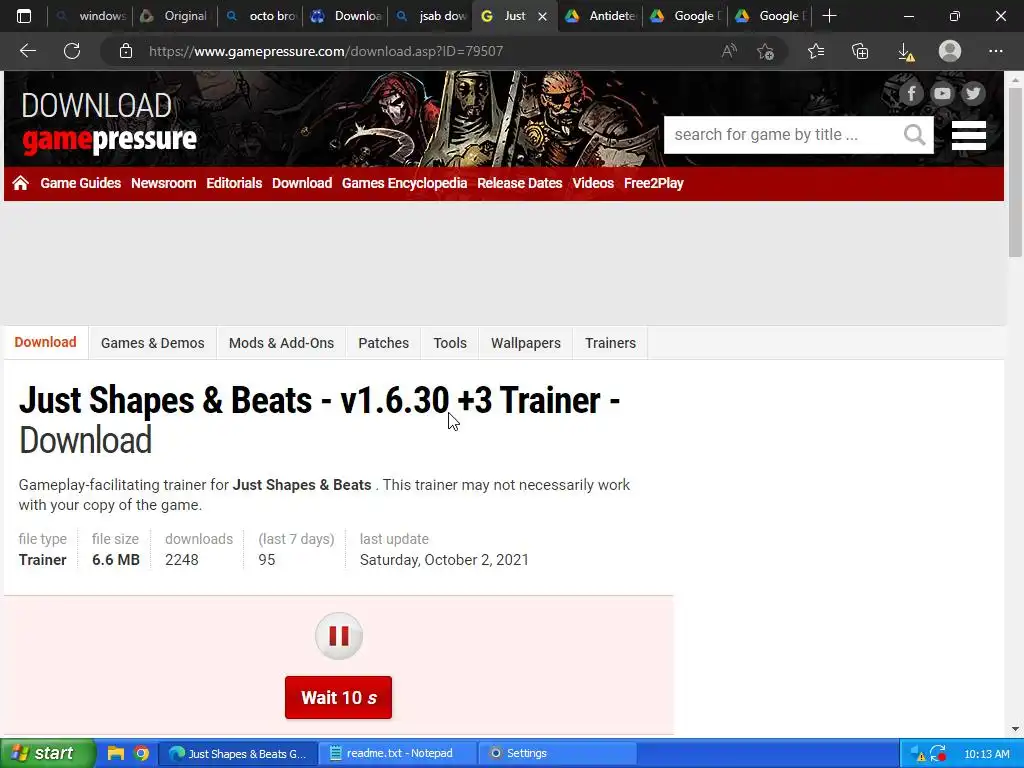The image size is (1024, 768).
Task: Click the Saturday, October 2, 2021 date
Action: pos(444,560)
